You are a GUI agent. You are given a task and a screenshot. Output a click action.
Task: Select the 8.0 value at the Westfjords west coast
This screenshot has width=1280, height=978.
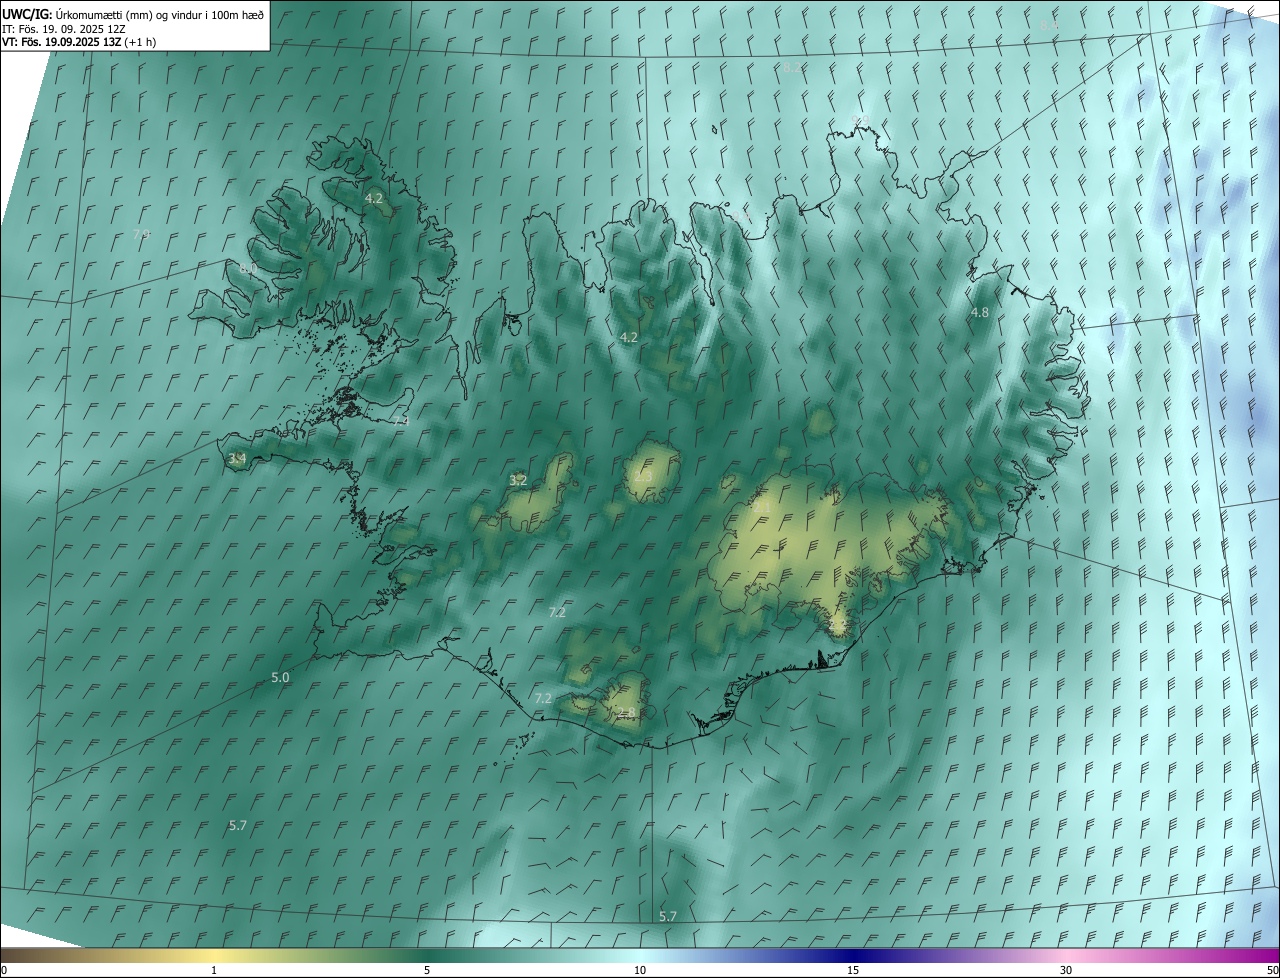pyautogui.click(x=248, y=270)
